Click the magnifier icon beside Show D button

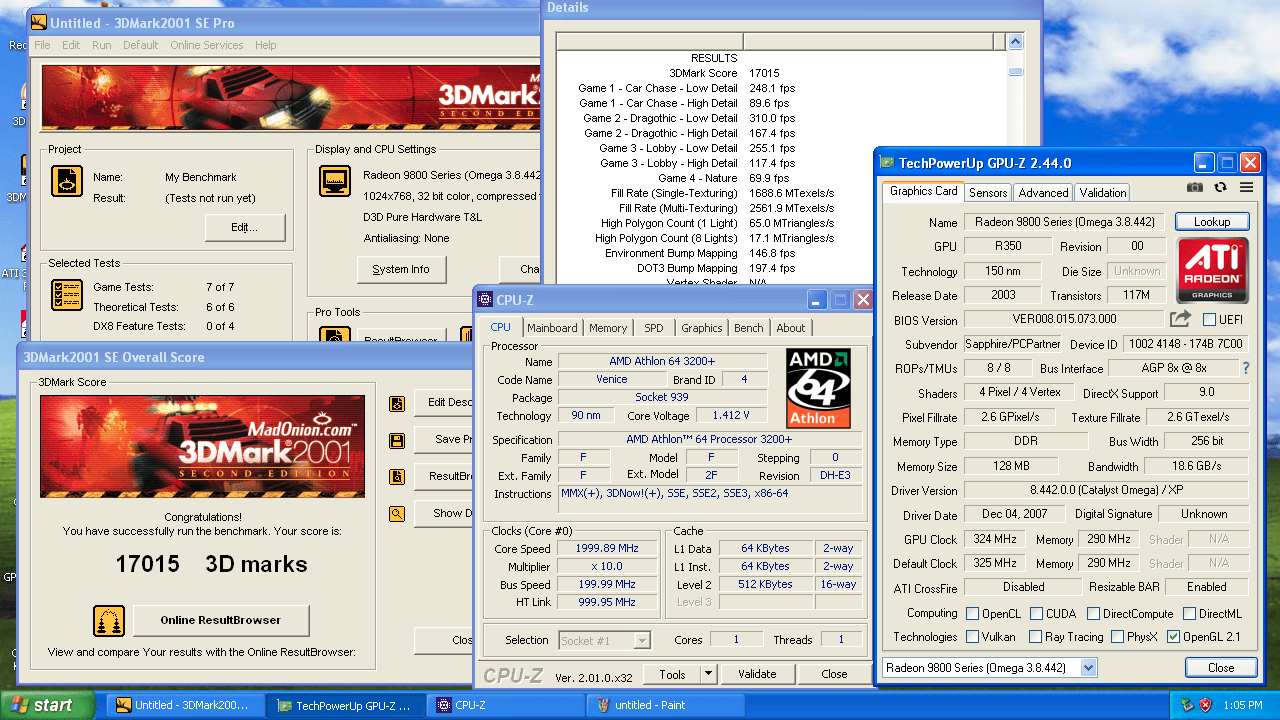[397, 514]
